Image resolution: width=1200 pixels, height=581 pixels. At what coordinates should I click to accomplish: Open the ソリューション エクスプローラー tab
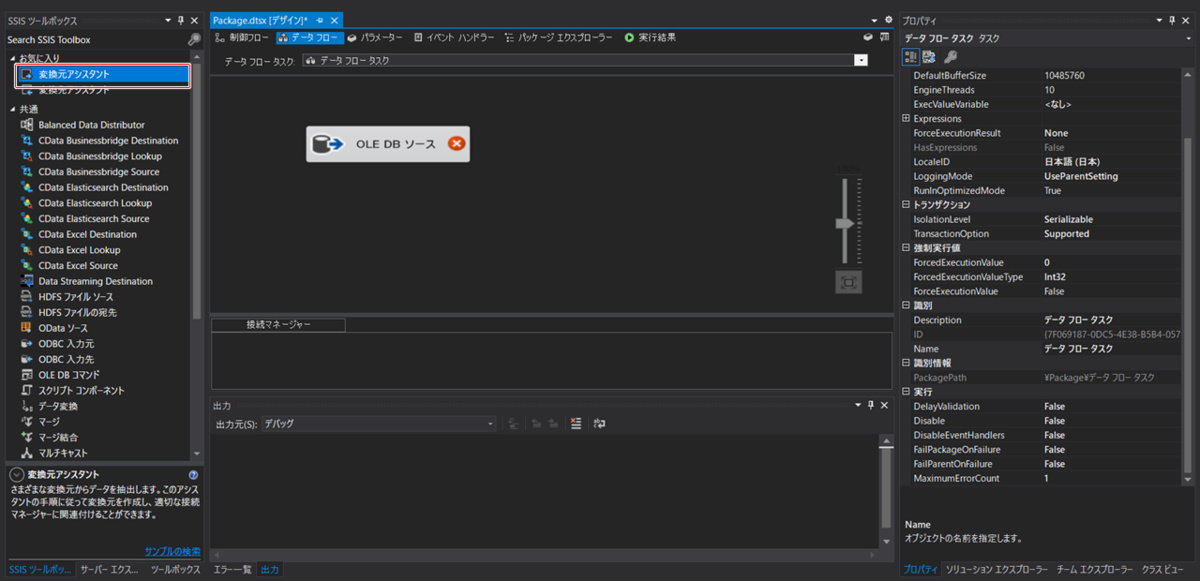[996, 569]
